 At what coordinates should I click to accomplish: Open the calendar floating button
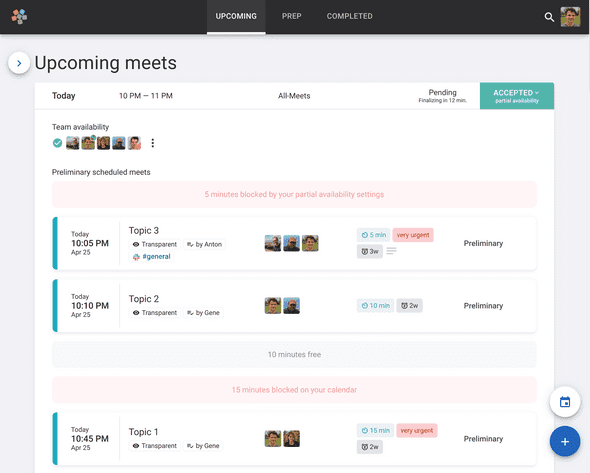point(565,402)
